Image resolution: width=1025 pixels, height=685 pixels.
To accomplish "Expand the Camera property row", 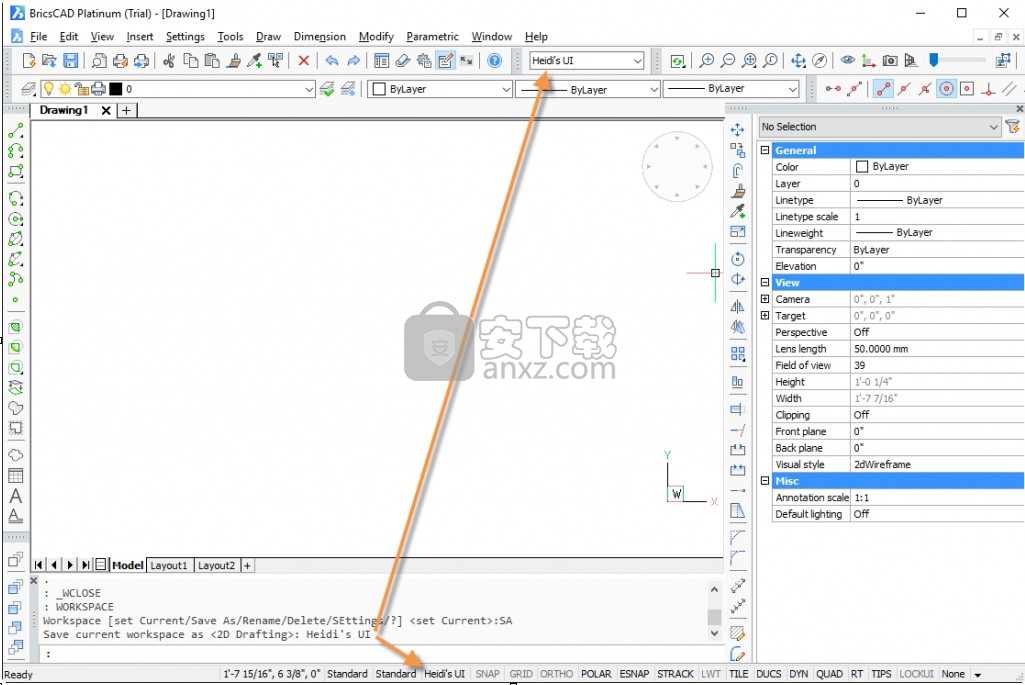I will tap(765, 299).
